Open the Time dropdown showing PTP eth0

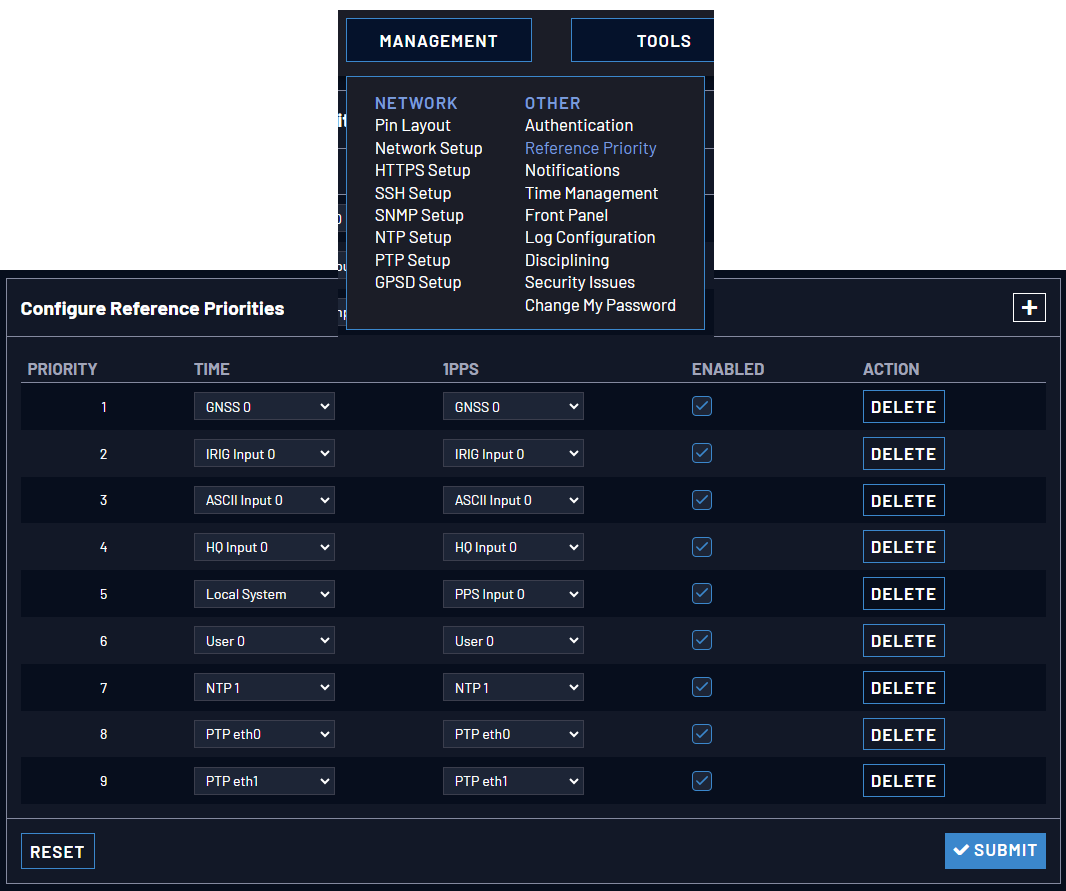264,734
